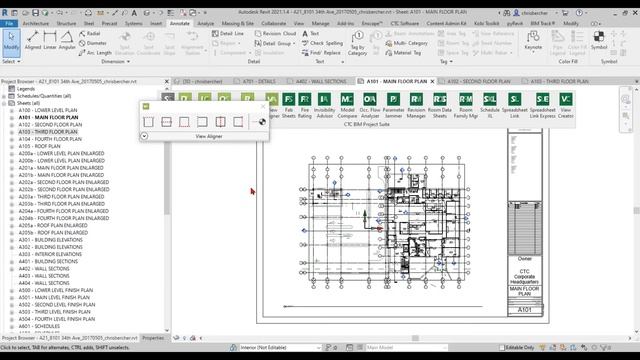Open the File menu tab
Viewport: 640px width, 360px height.
pyautogui.click(x=9, y=24)
